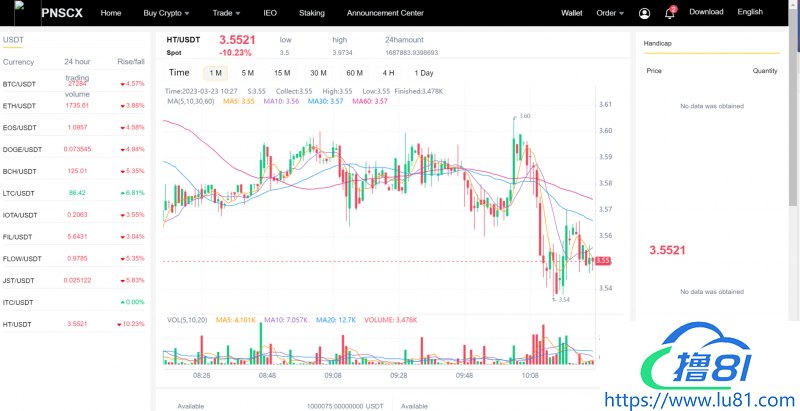Select the USDT market tab
Screen dimensions: 800x411
(x=14, y=40)
